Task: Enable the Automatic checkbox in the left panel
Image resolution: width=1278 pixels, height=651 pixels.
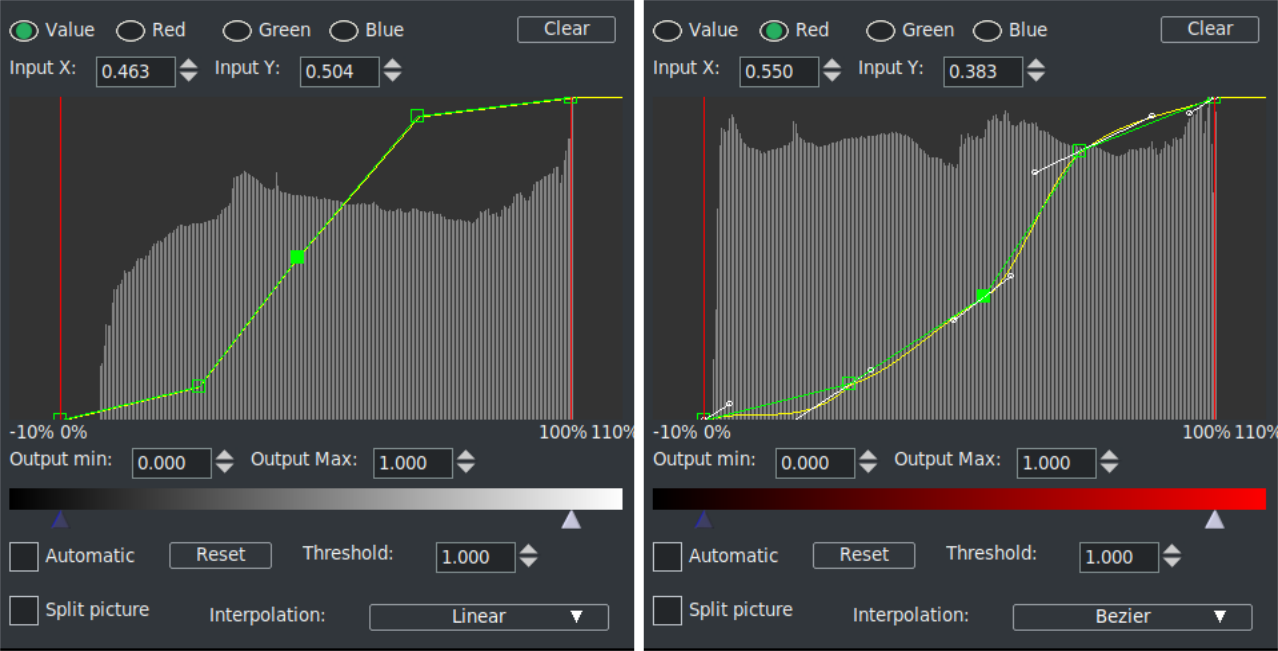Action: (x=23, y=557)
